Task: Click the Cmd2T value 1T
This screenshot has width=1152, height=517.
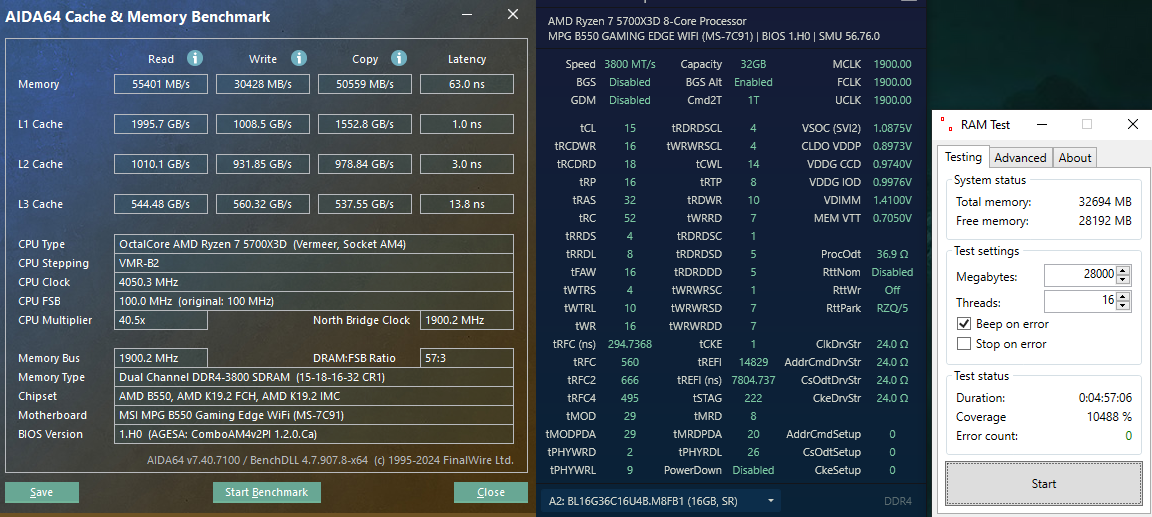Action: click(753, 100)
